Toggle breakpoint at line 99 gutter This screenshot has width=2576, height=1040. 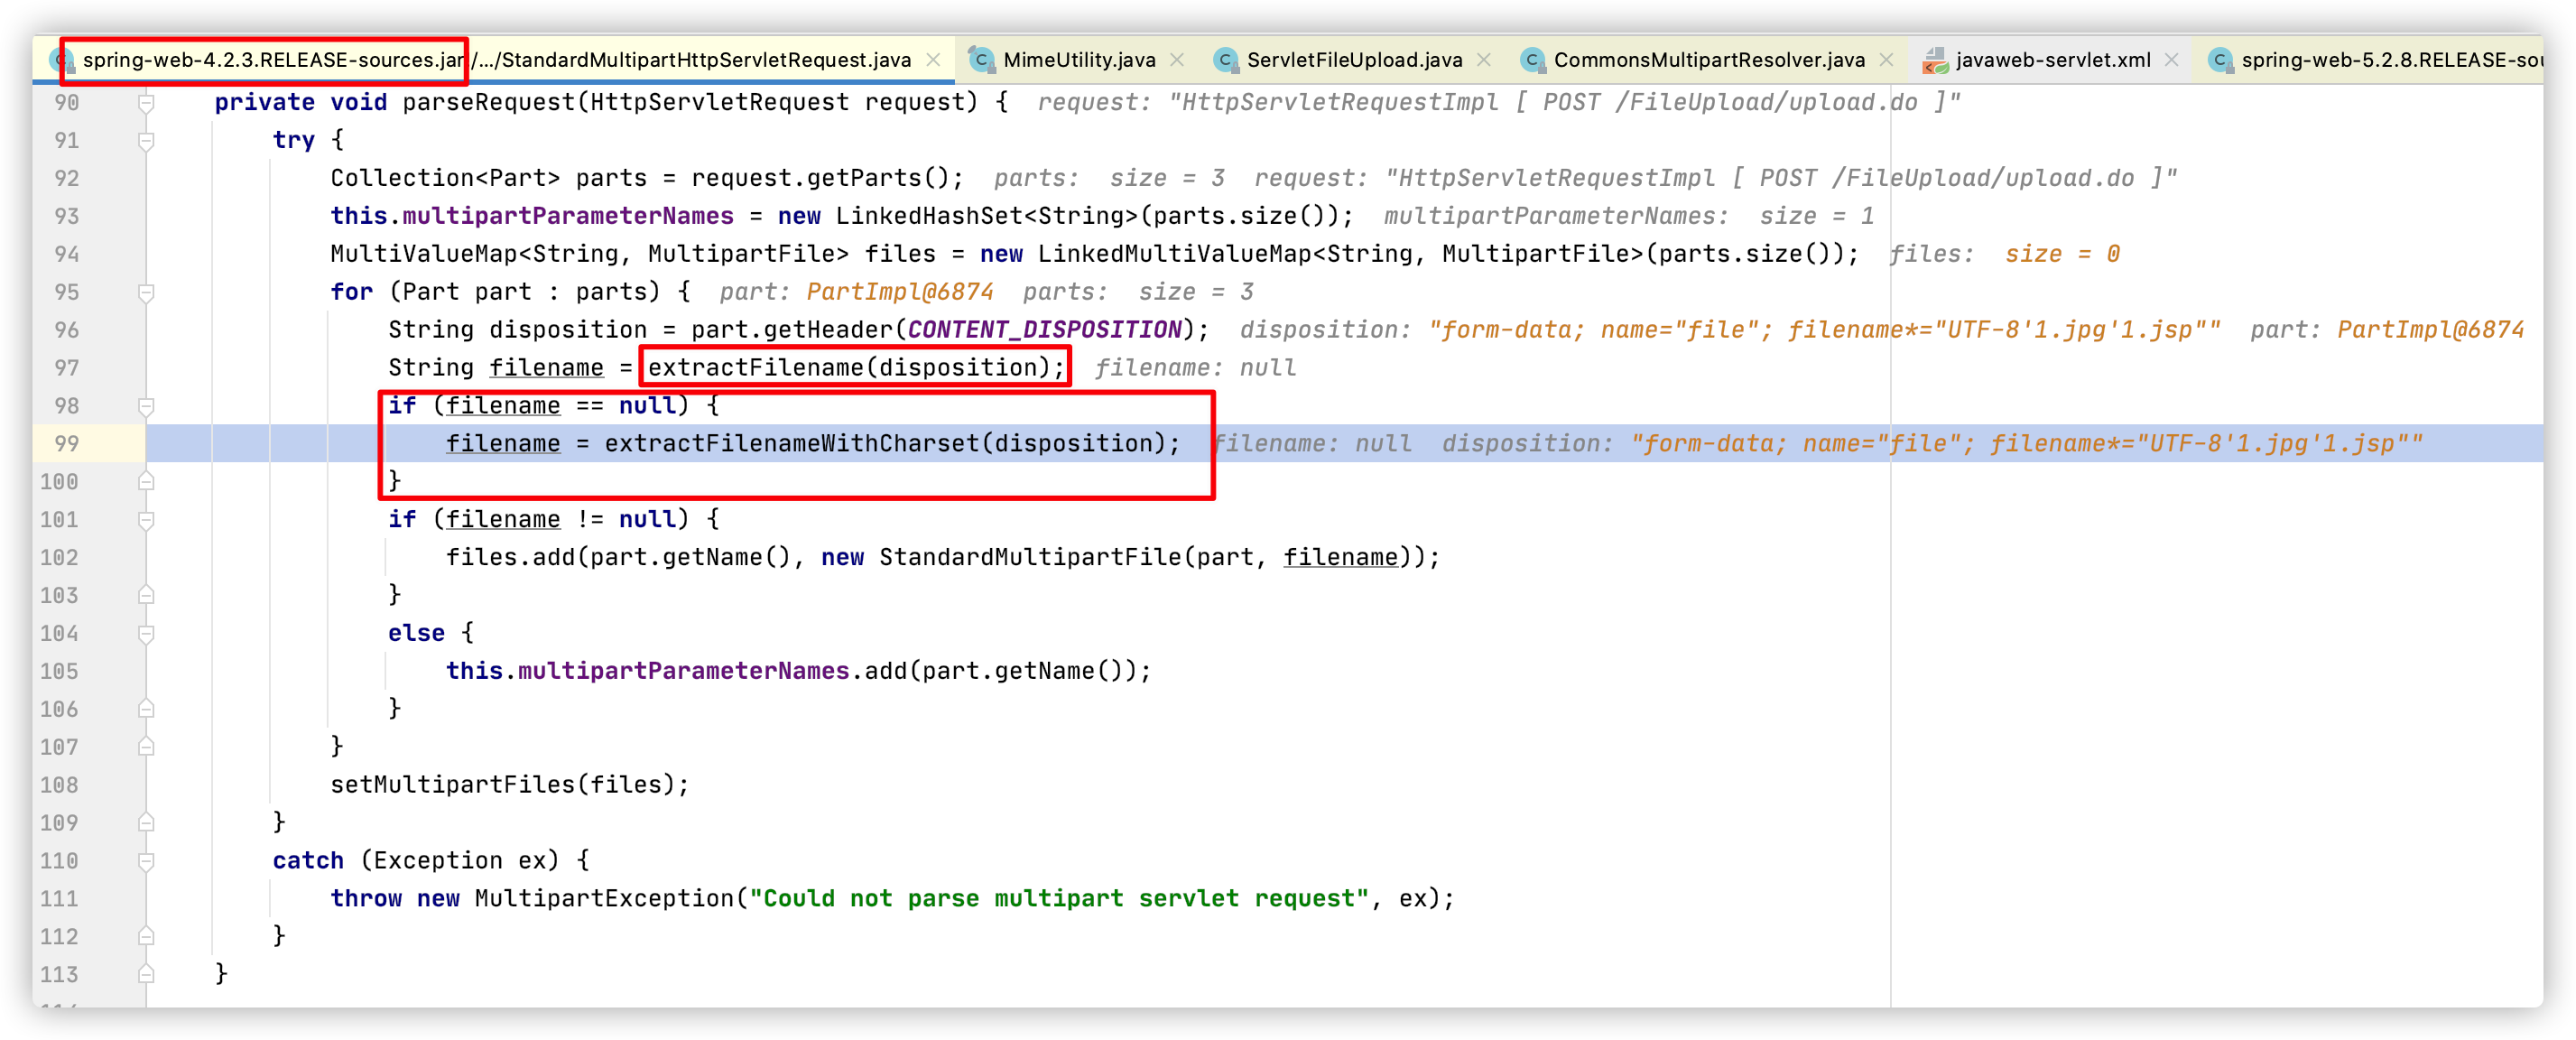100,443
